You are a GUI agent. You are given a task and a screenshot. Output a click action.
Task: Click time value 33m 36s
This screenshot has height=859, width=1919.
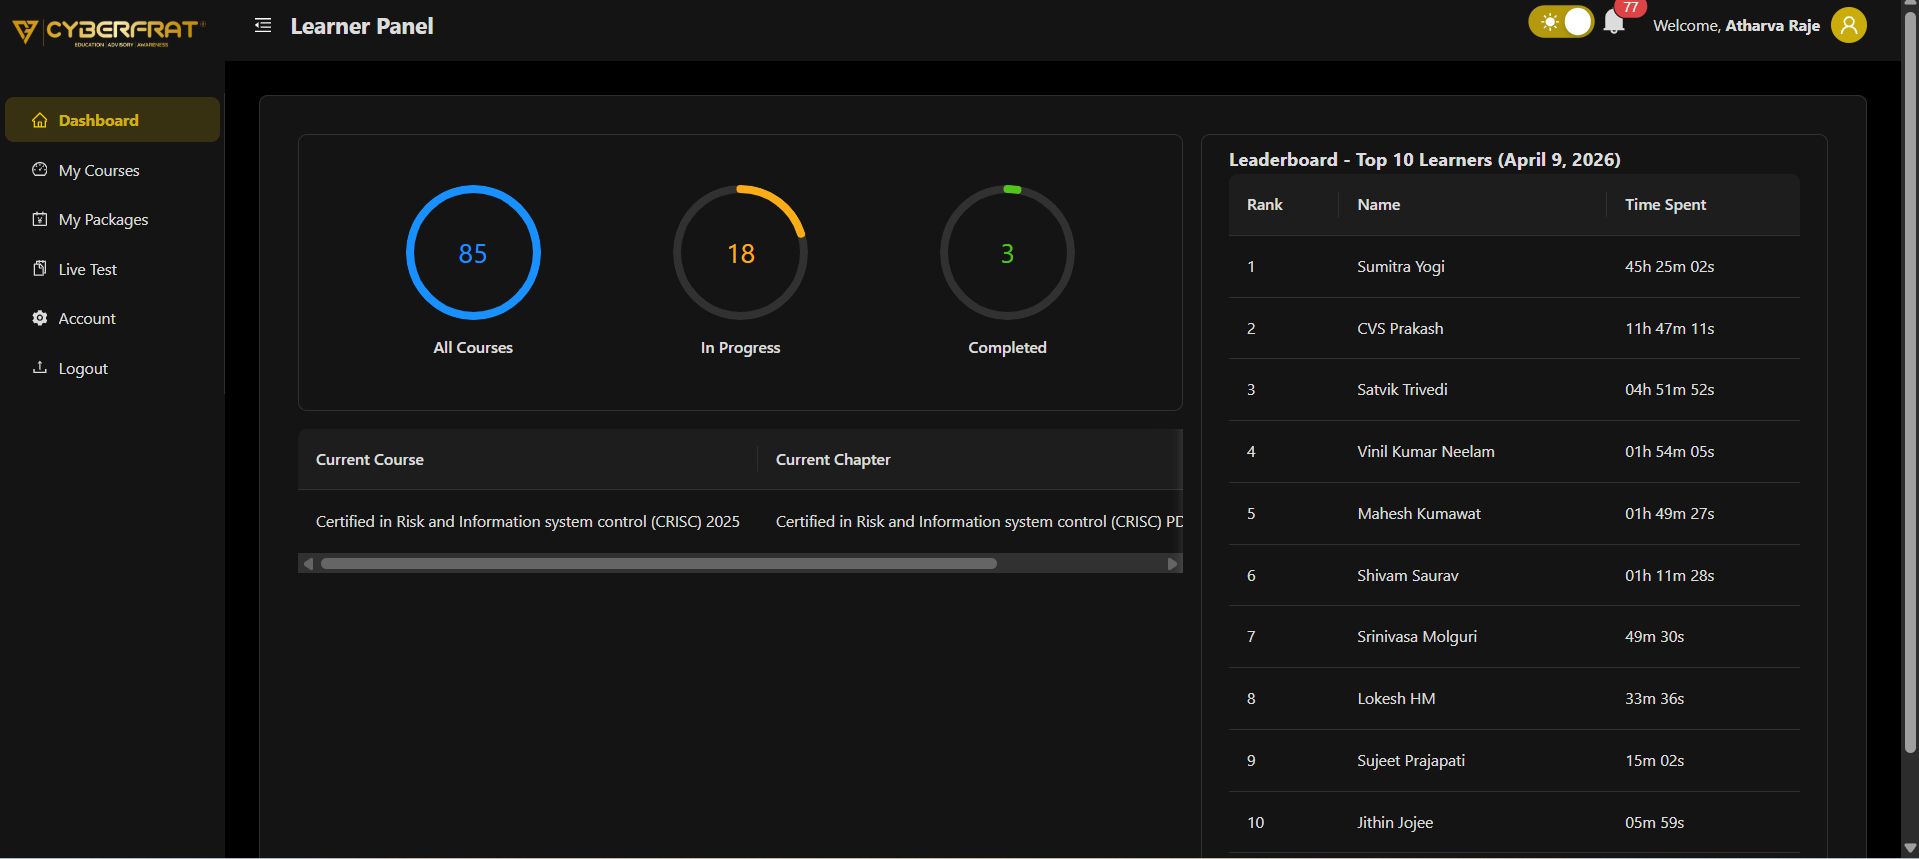[1654, 698]
